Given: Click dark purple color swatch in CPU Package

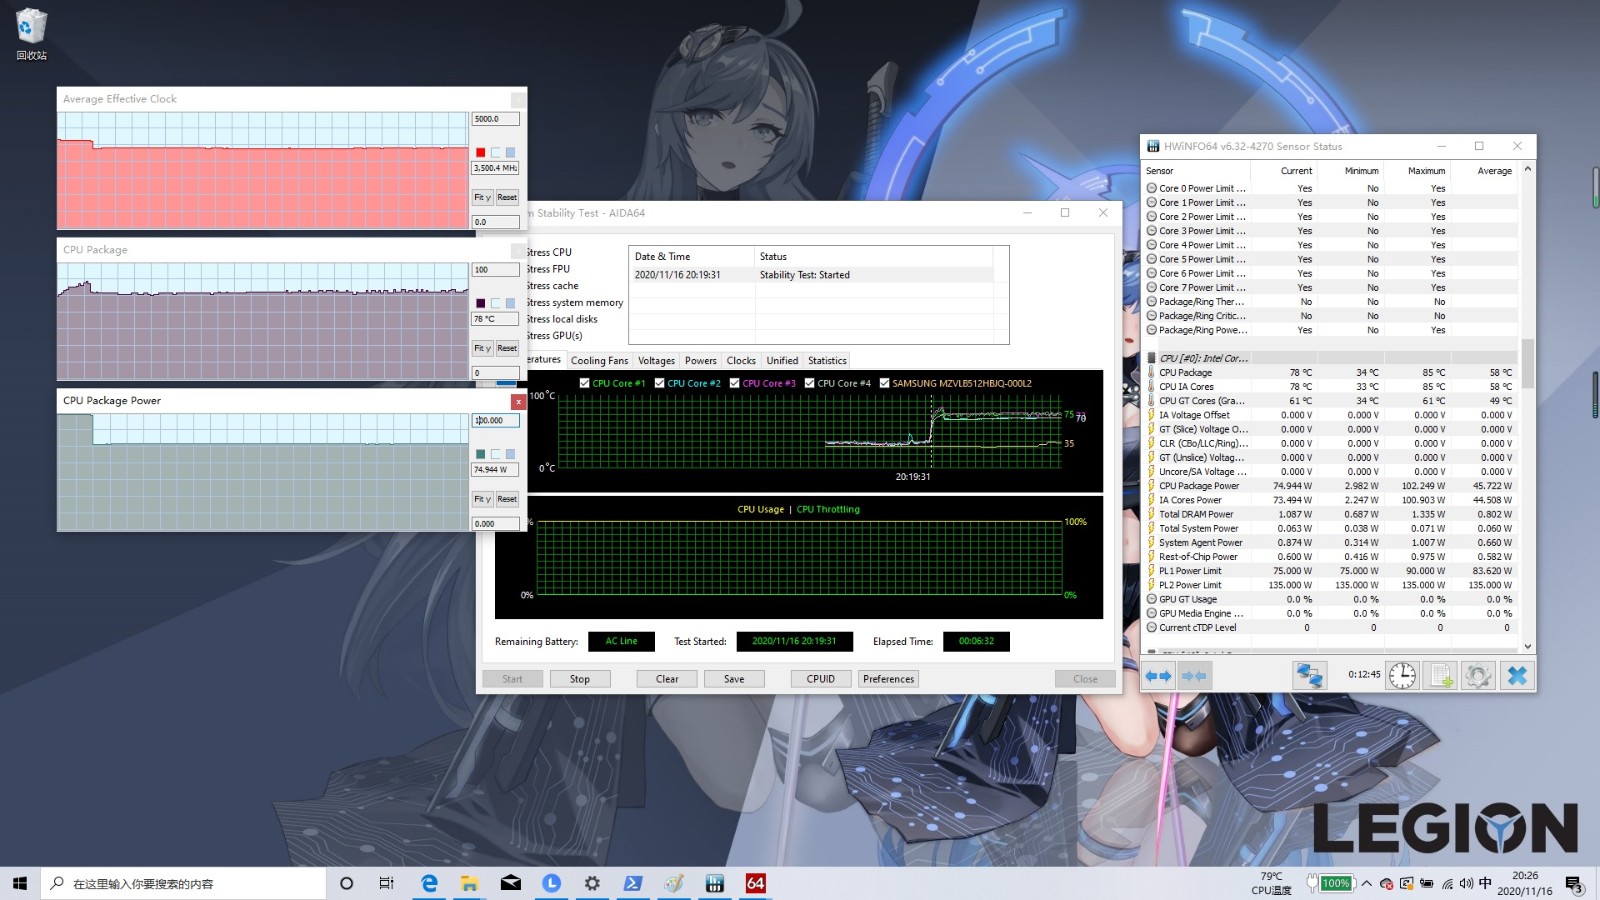Looking at the screenshot, I should coord(480,303).
